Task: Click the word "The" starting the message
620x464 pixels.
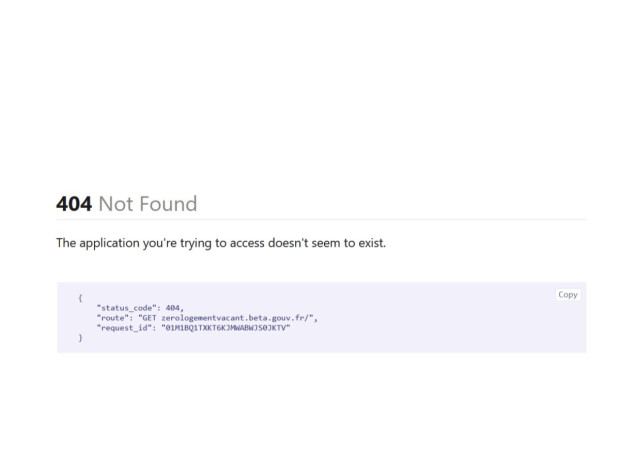Action: 66,243
